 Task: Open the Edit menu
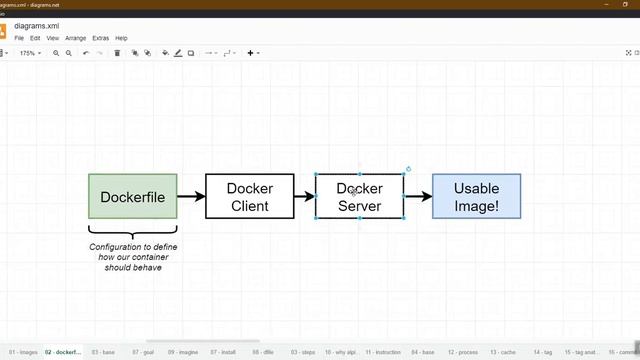(x=35, y=38)
